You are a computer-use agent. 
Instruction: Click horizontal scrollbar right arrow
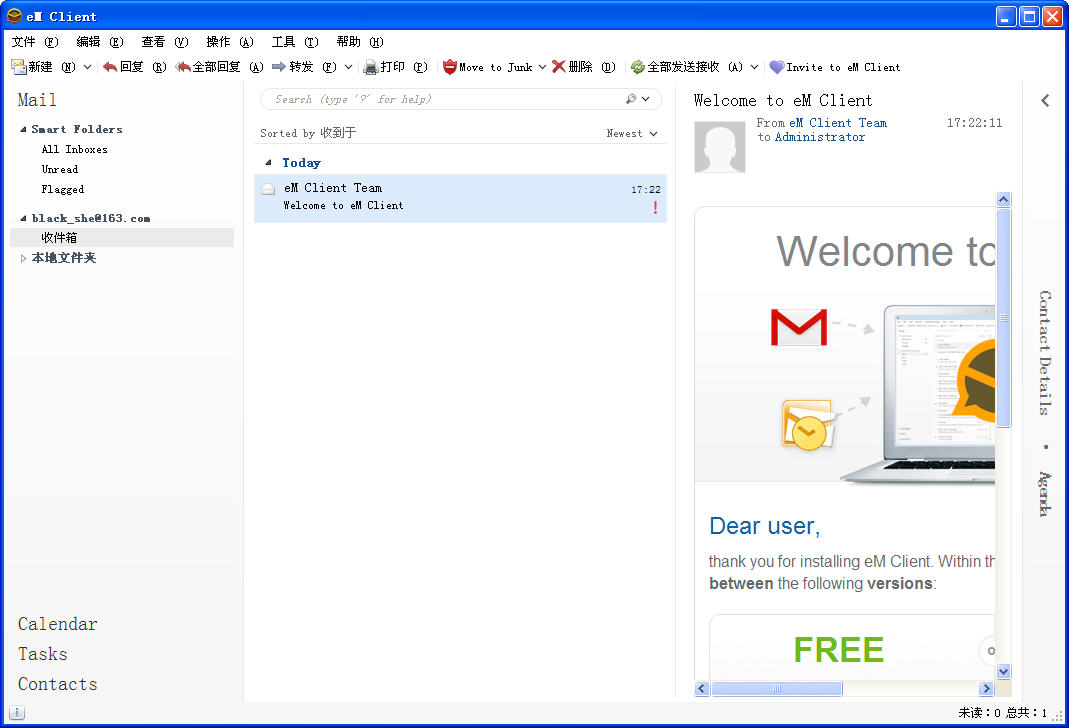point(987,688)
